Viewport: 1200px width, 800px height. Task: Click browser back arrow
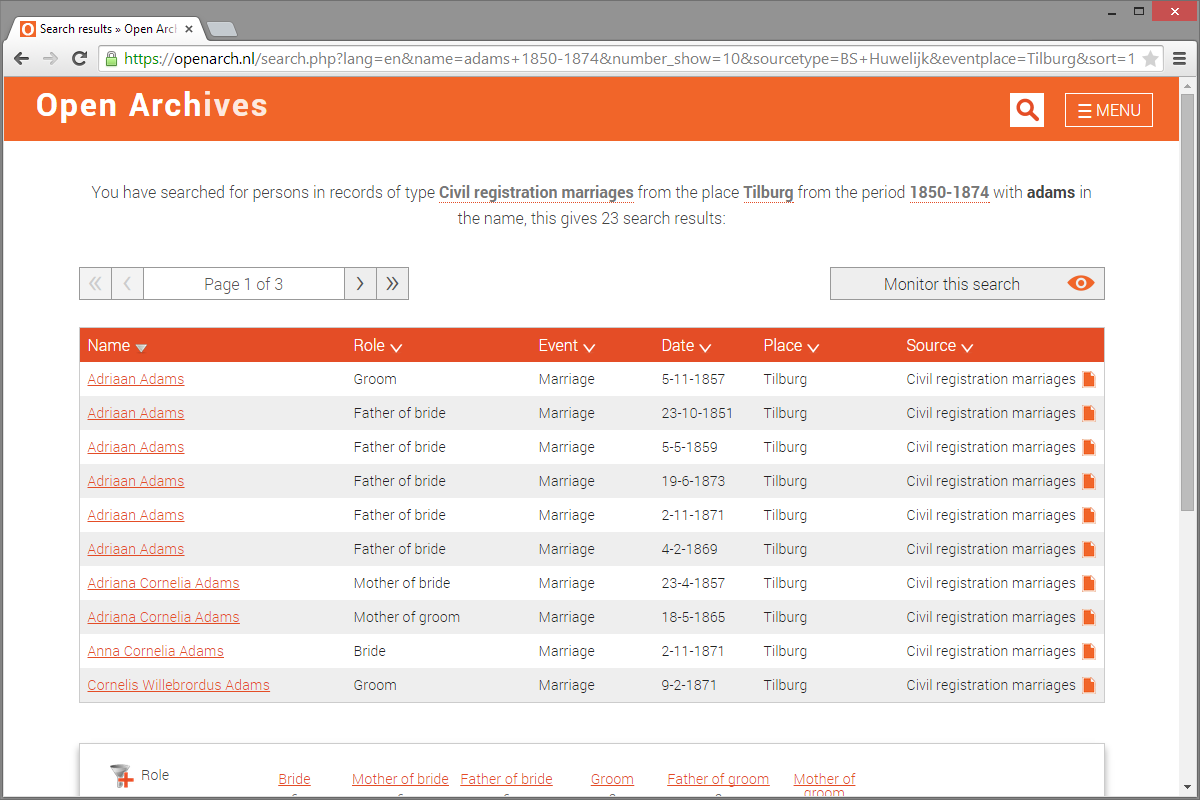pos(22,59)
